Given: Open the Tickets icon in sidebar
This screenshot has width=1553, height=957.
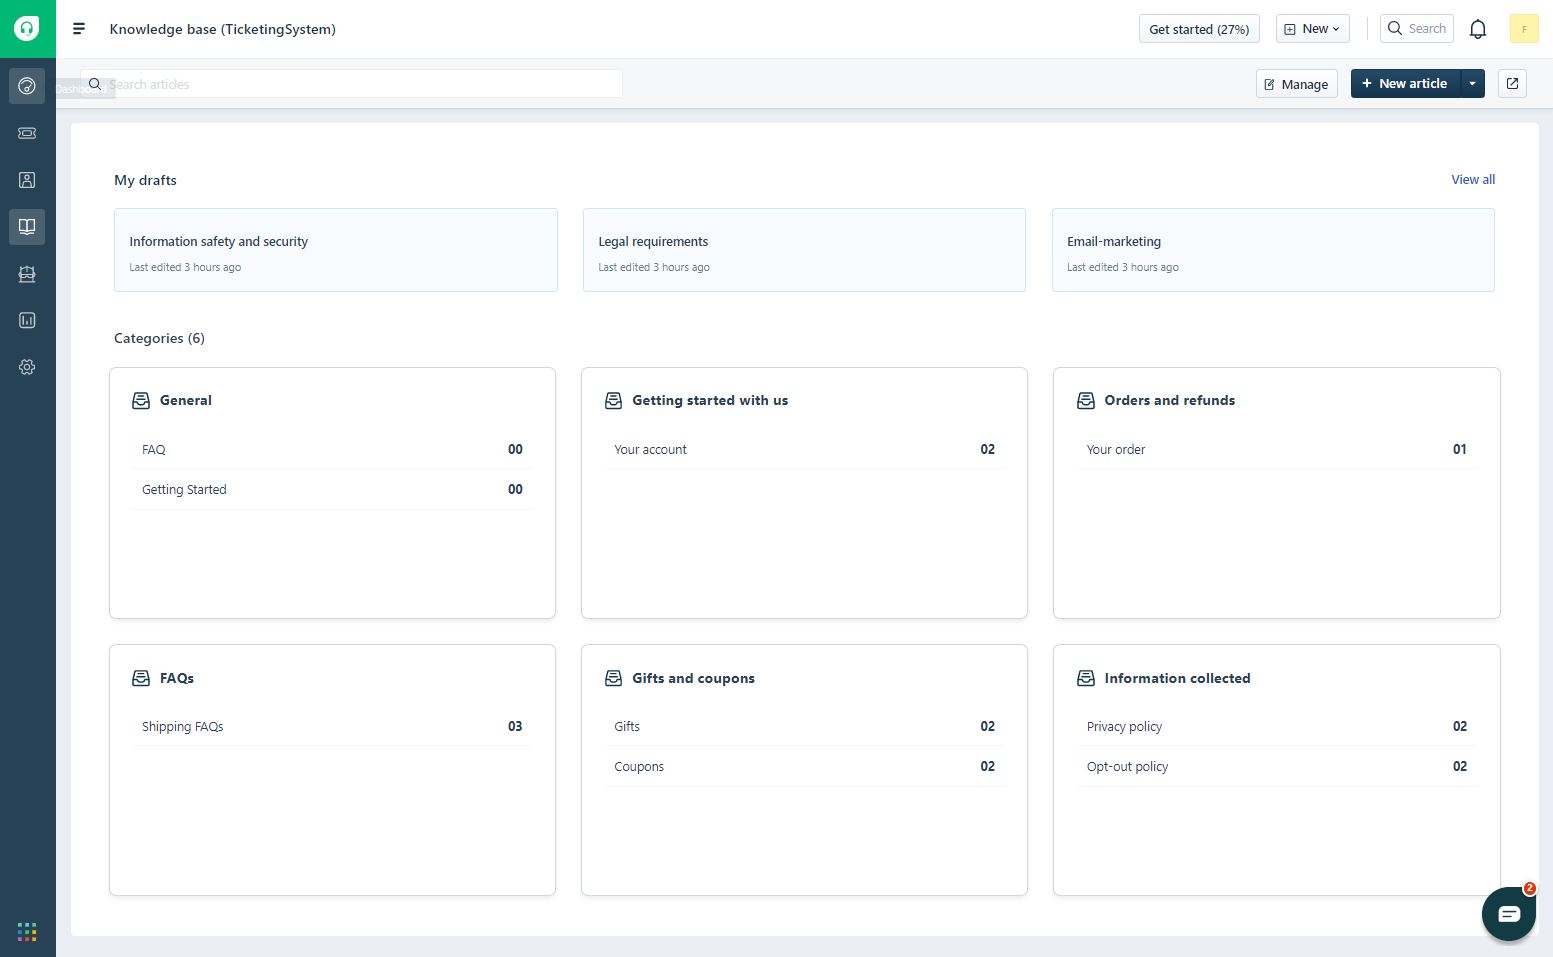Looking at the screenshot, I should [27, 133].
